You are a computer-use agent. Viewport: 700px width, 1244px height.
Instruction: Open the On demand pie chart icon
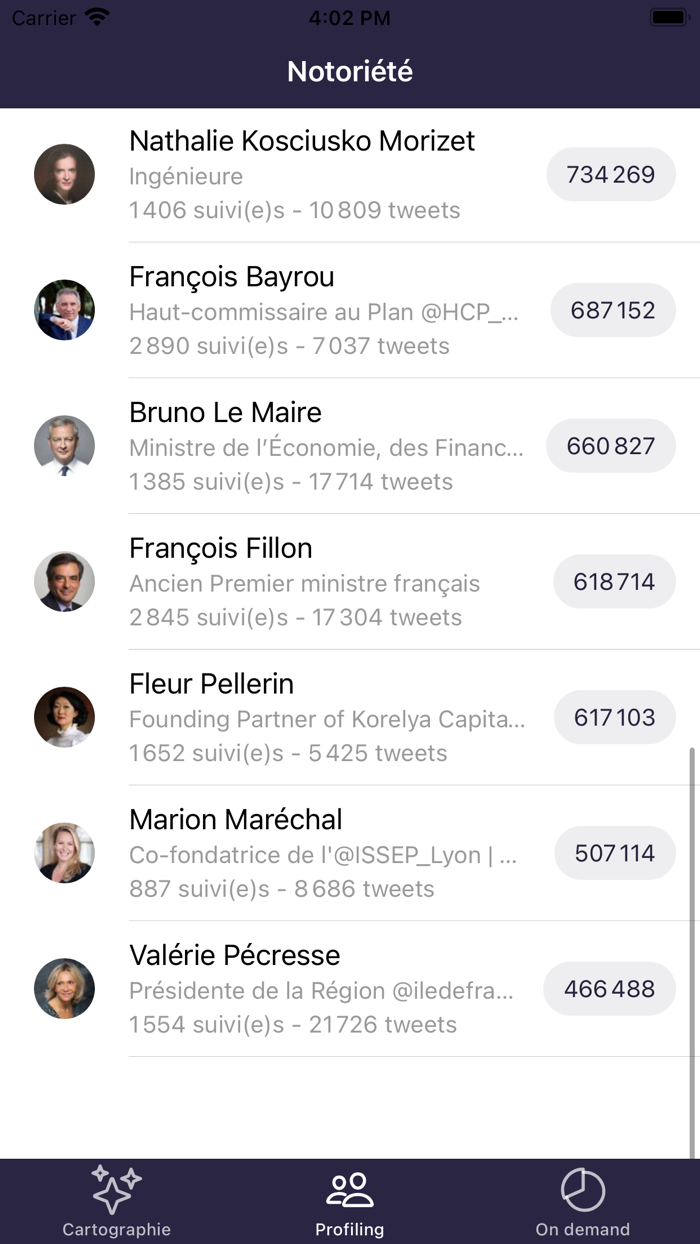(x=582, y=1189)
